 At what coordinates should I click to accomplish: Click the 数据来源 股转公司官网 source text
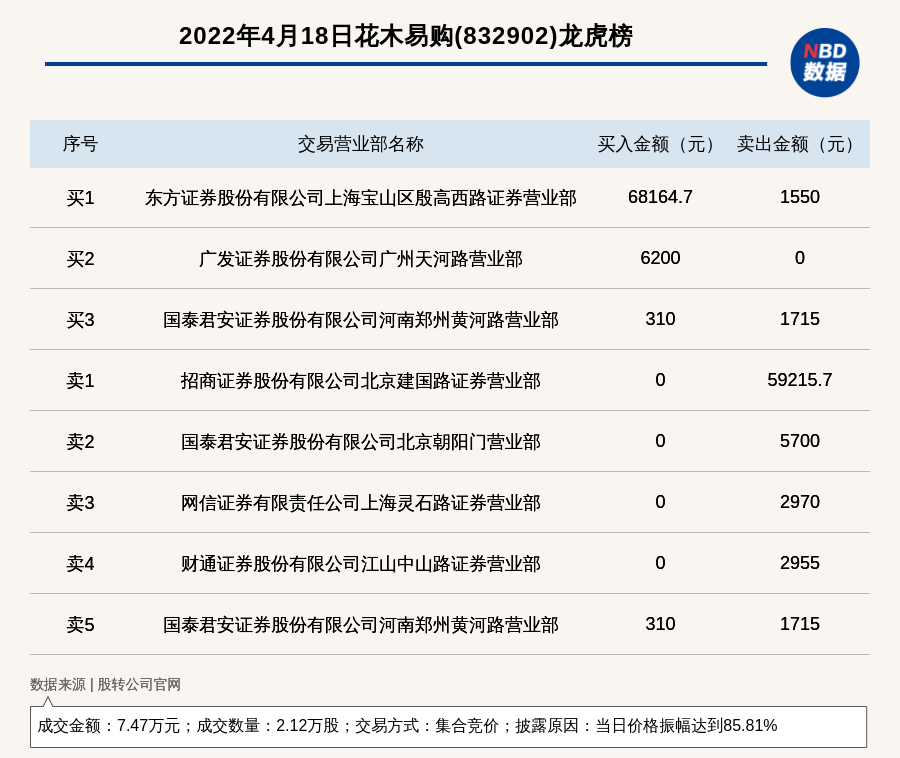click(x=105, y=685)
